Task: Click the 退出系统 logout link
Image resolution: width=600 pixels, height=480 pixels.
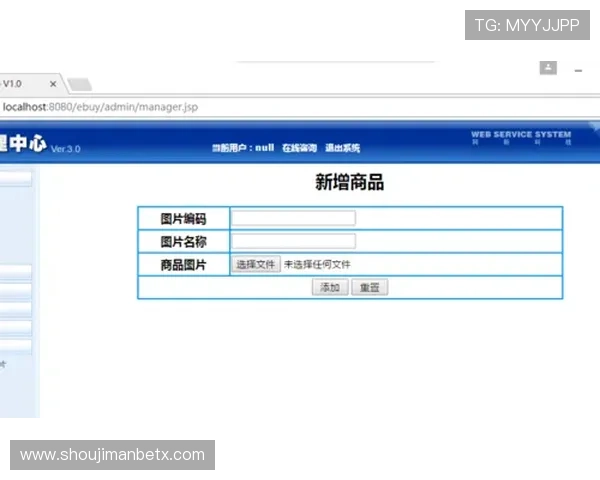Action: click(342, 148)
